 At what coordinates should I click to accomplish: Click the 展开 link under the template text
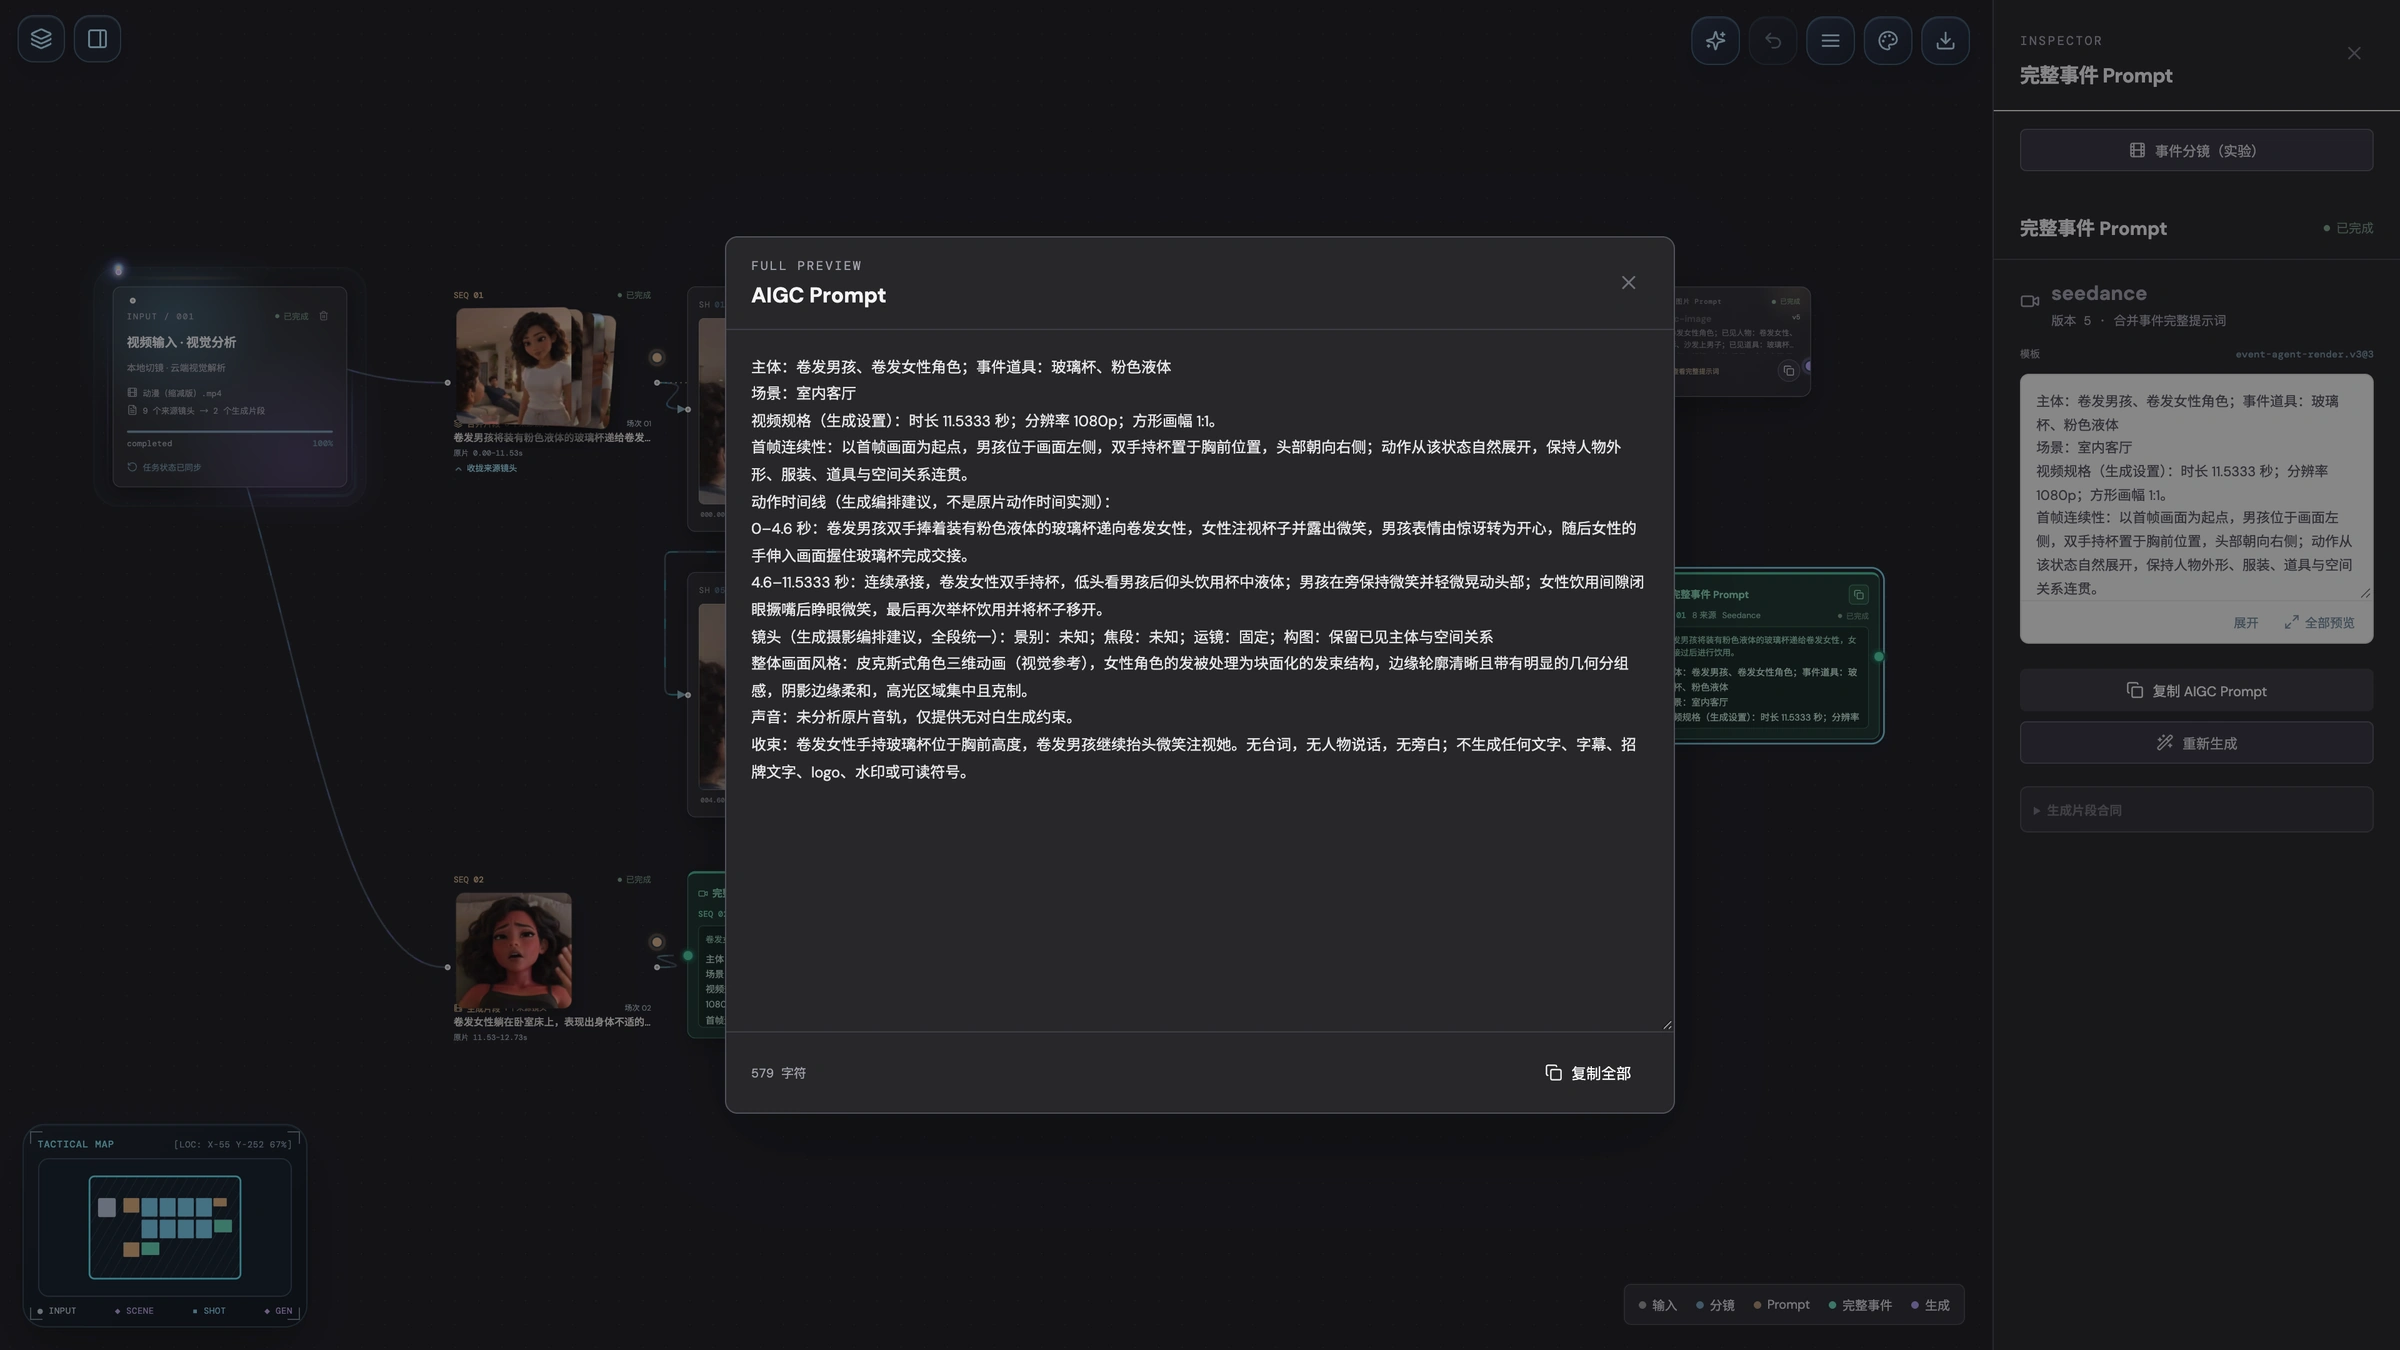[2246, 623]
